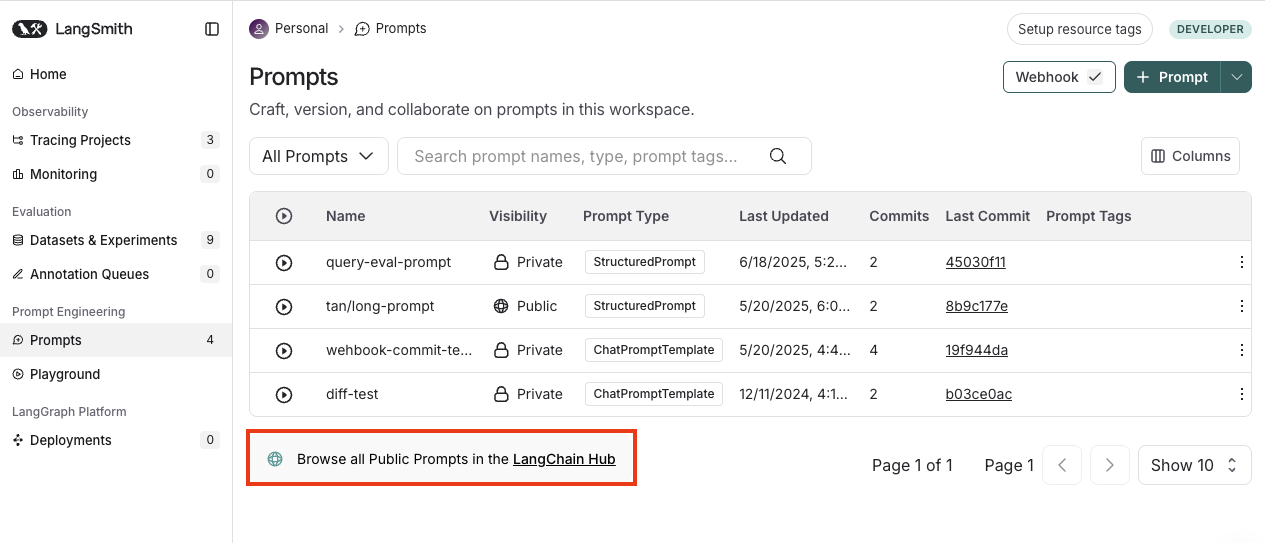The image size is (1265, 543).
Task: Click the lock icon in the diff-test row
Action: [501, 394]
